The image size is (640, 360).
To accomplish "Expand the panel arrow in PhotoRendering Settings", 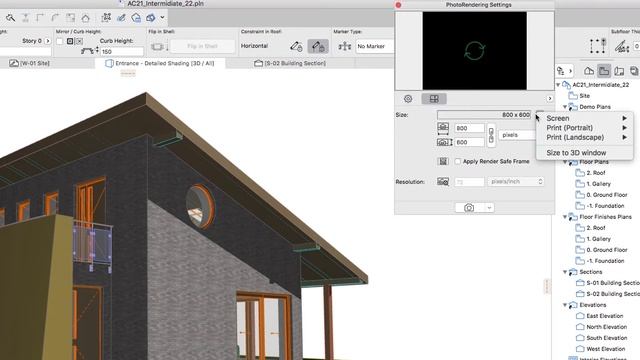I will point(549,99).
